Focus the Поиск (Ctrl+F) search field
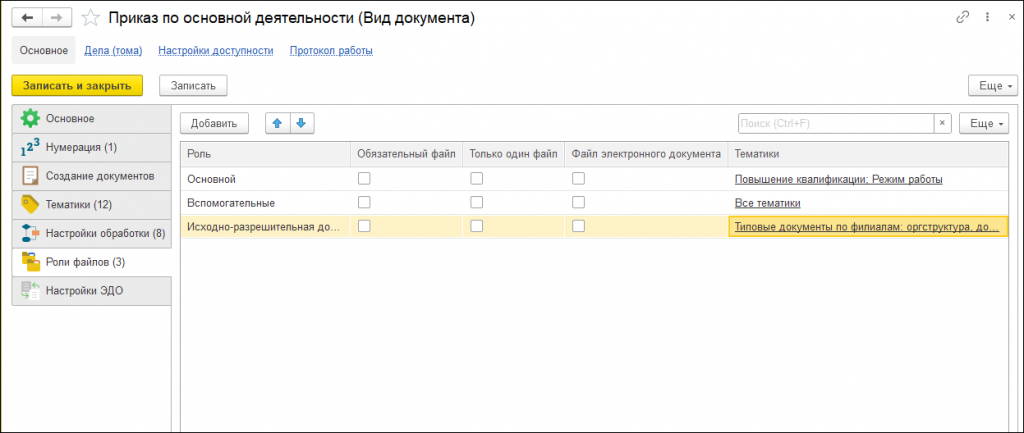This screenshot has width=1024, height=433. click(x=837, y=123)
